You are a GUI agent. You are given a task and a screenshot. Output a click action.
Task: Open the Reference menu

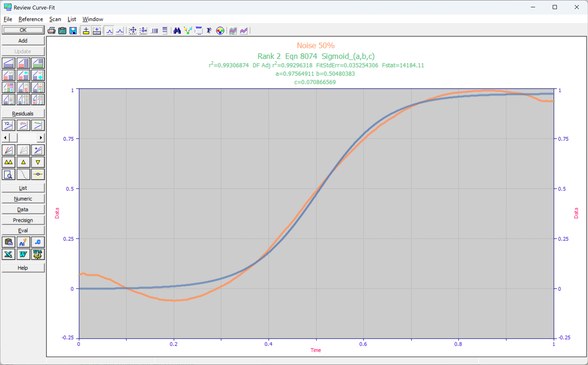click(x=31, y=19)
